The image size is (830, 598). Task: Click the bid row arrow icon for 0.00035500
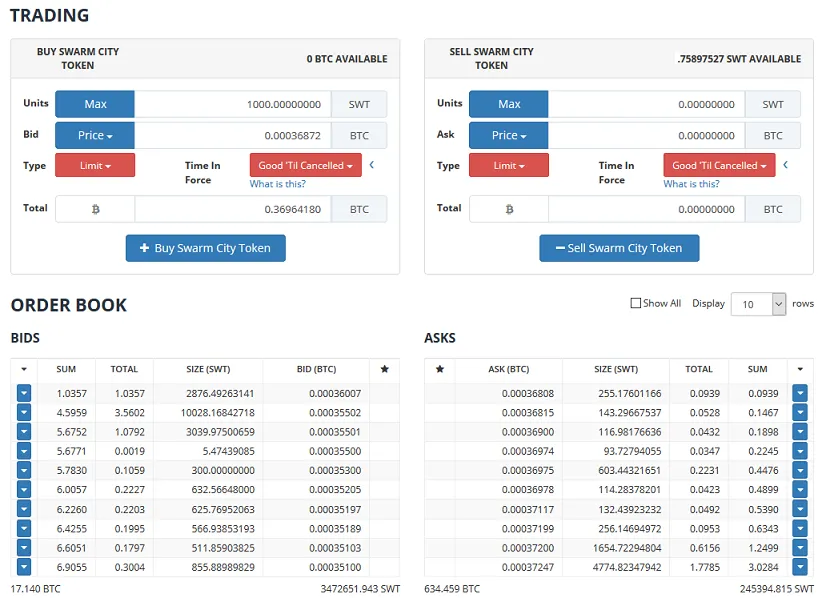click(x=24, y=451)
